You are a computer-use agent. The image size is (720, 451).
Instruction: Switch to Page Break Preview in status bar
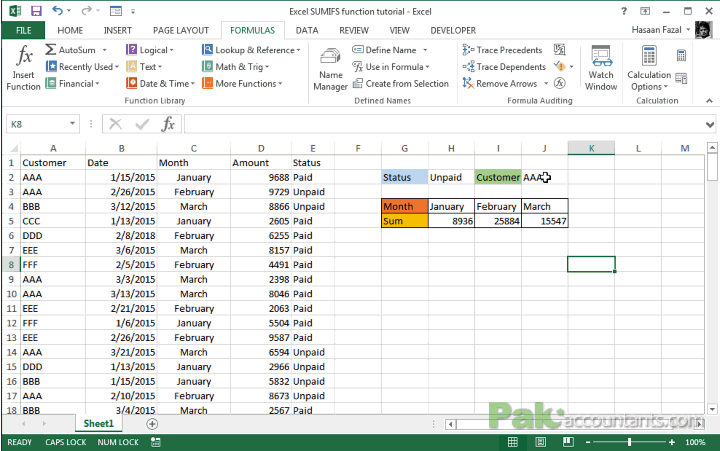(568, 442)
